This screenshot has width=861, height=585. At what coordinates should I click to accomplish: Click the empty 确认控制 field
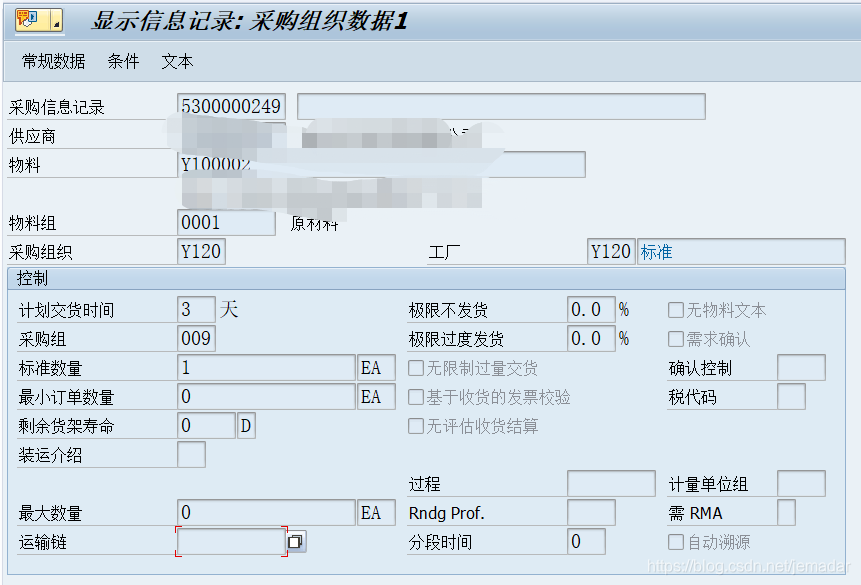[801, 367]
